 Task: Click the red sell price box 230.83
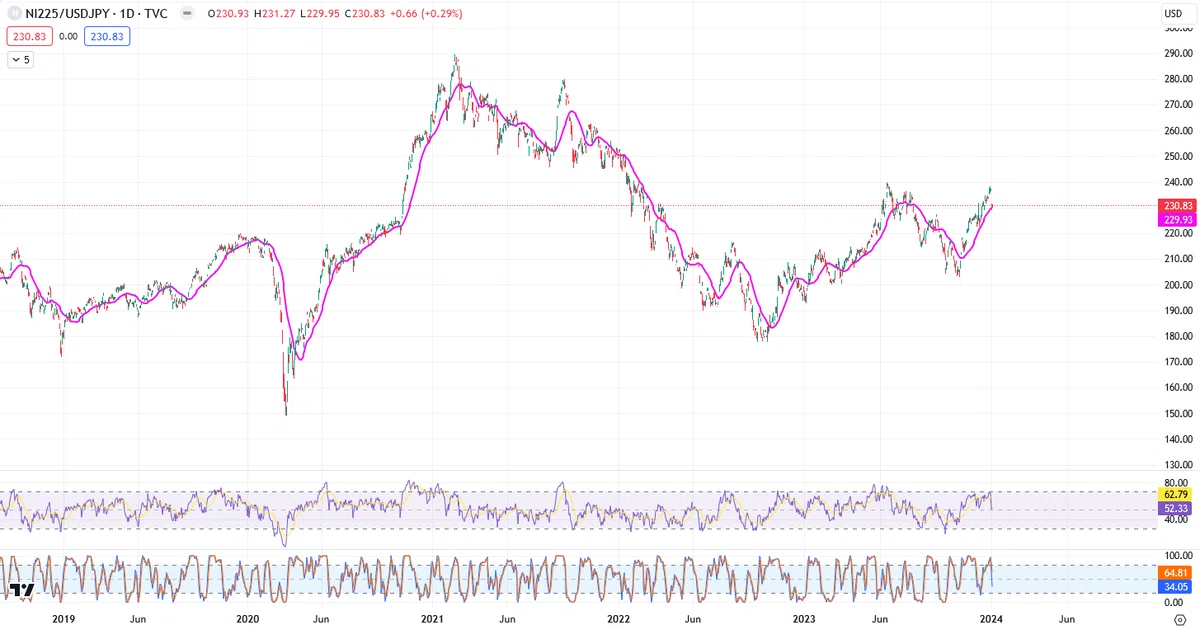[30, 36]
